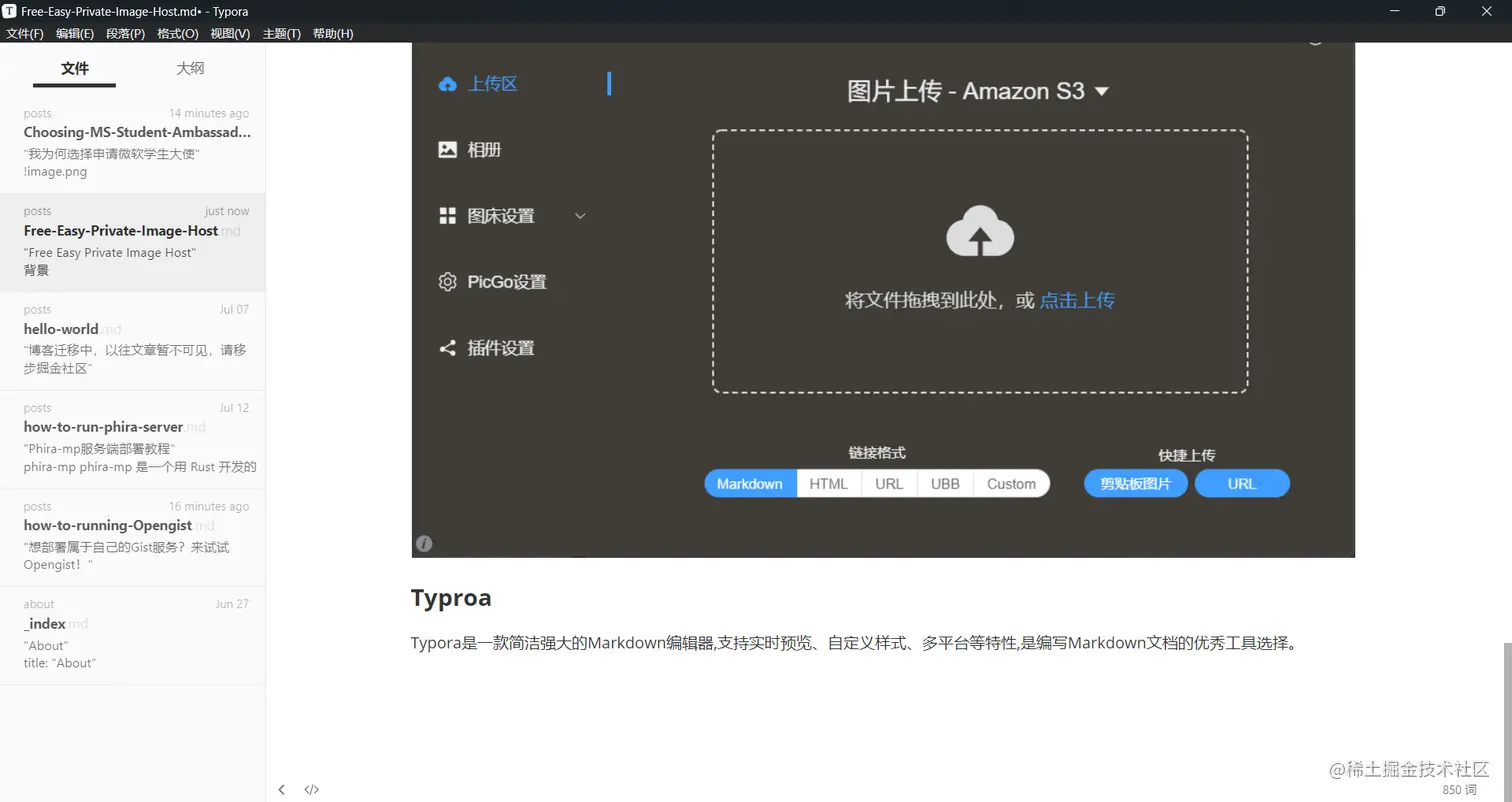Screen dimensions: 1512x802
Task: Click the 图床设置 grid icon
Action: pyautogui.click(x=448, y=216)
